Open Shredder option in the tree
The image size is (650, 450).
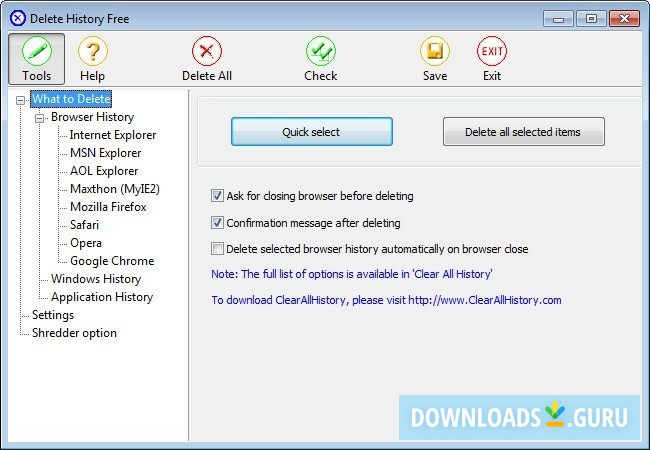click(x=74, y=333)
